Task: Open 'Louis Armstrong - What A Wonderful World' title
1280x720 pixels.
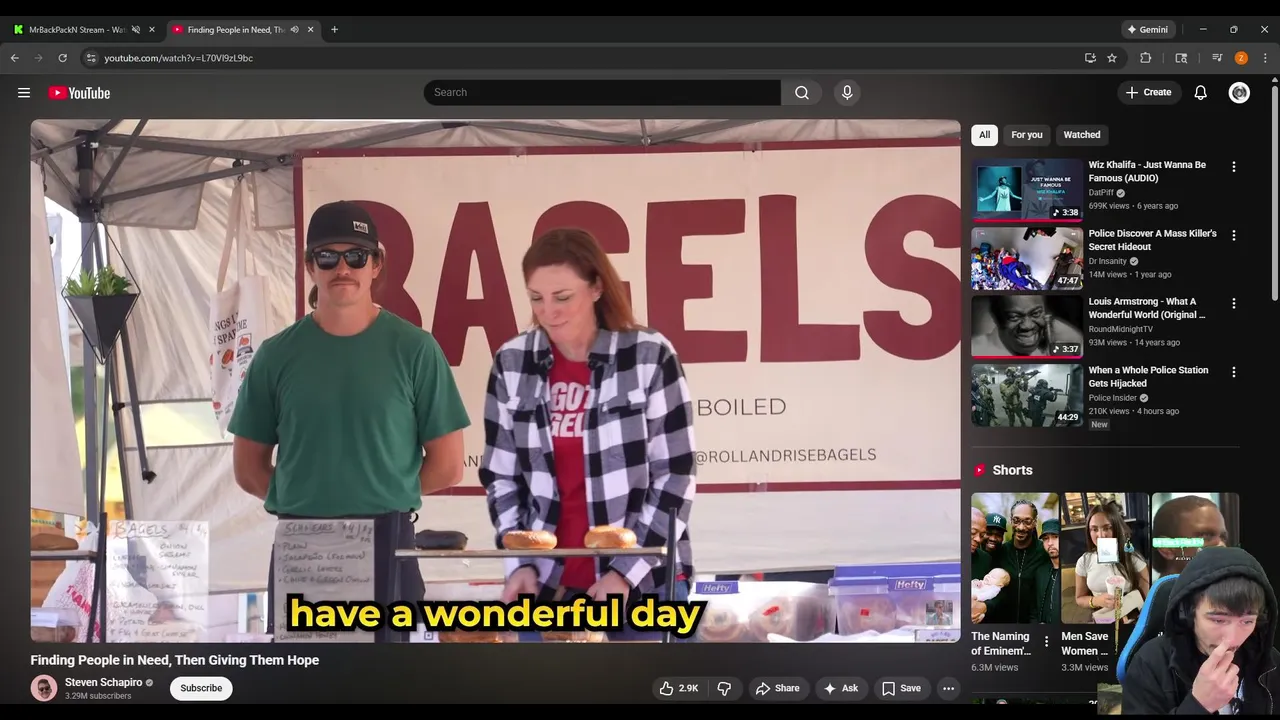Action: coord(1147,308)
